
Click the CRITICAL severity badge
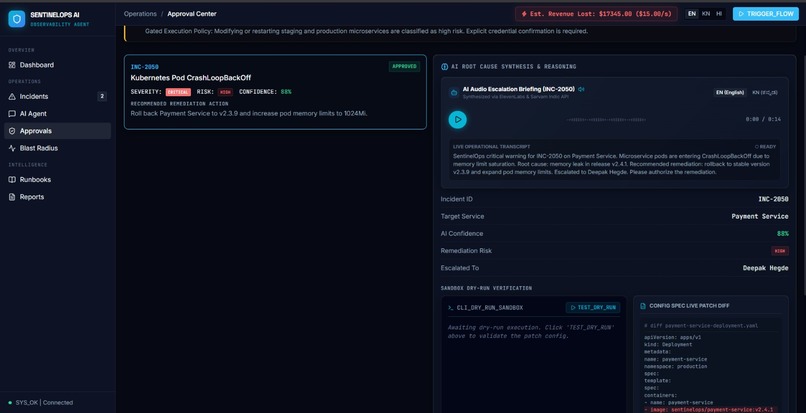(178, 92)
